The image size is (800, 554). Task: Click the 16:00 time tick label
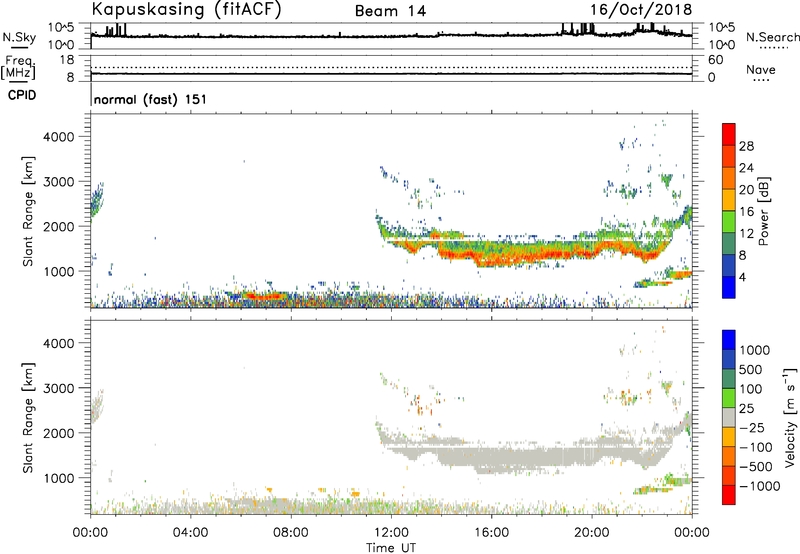(491, 533)
